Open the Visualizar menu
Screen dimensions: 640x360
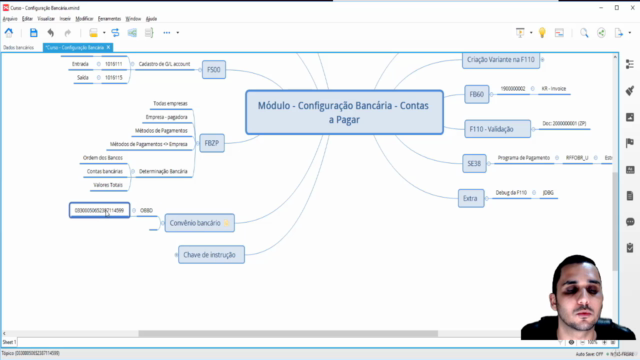[x=46, y=19]
